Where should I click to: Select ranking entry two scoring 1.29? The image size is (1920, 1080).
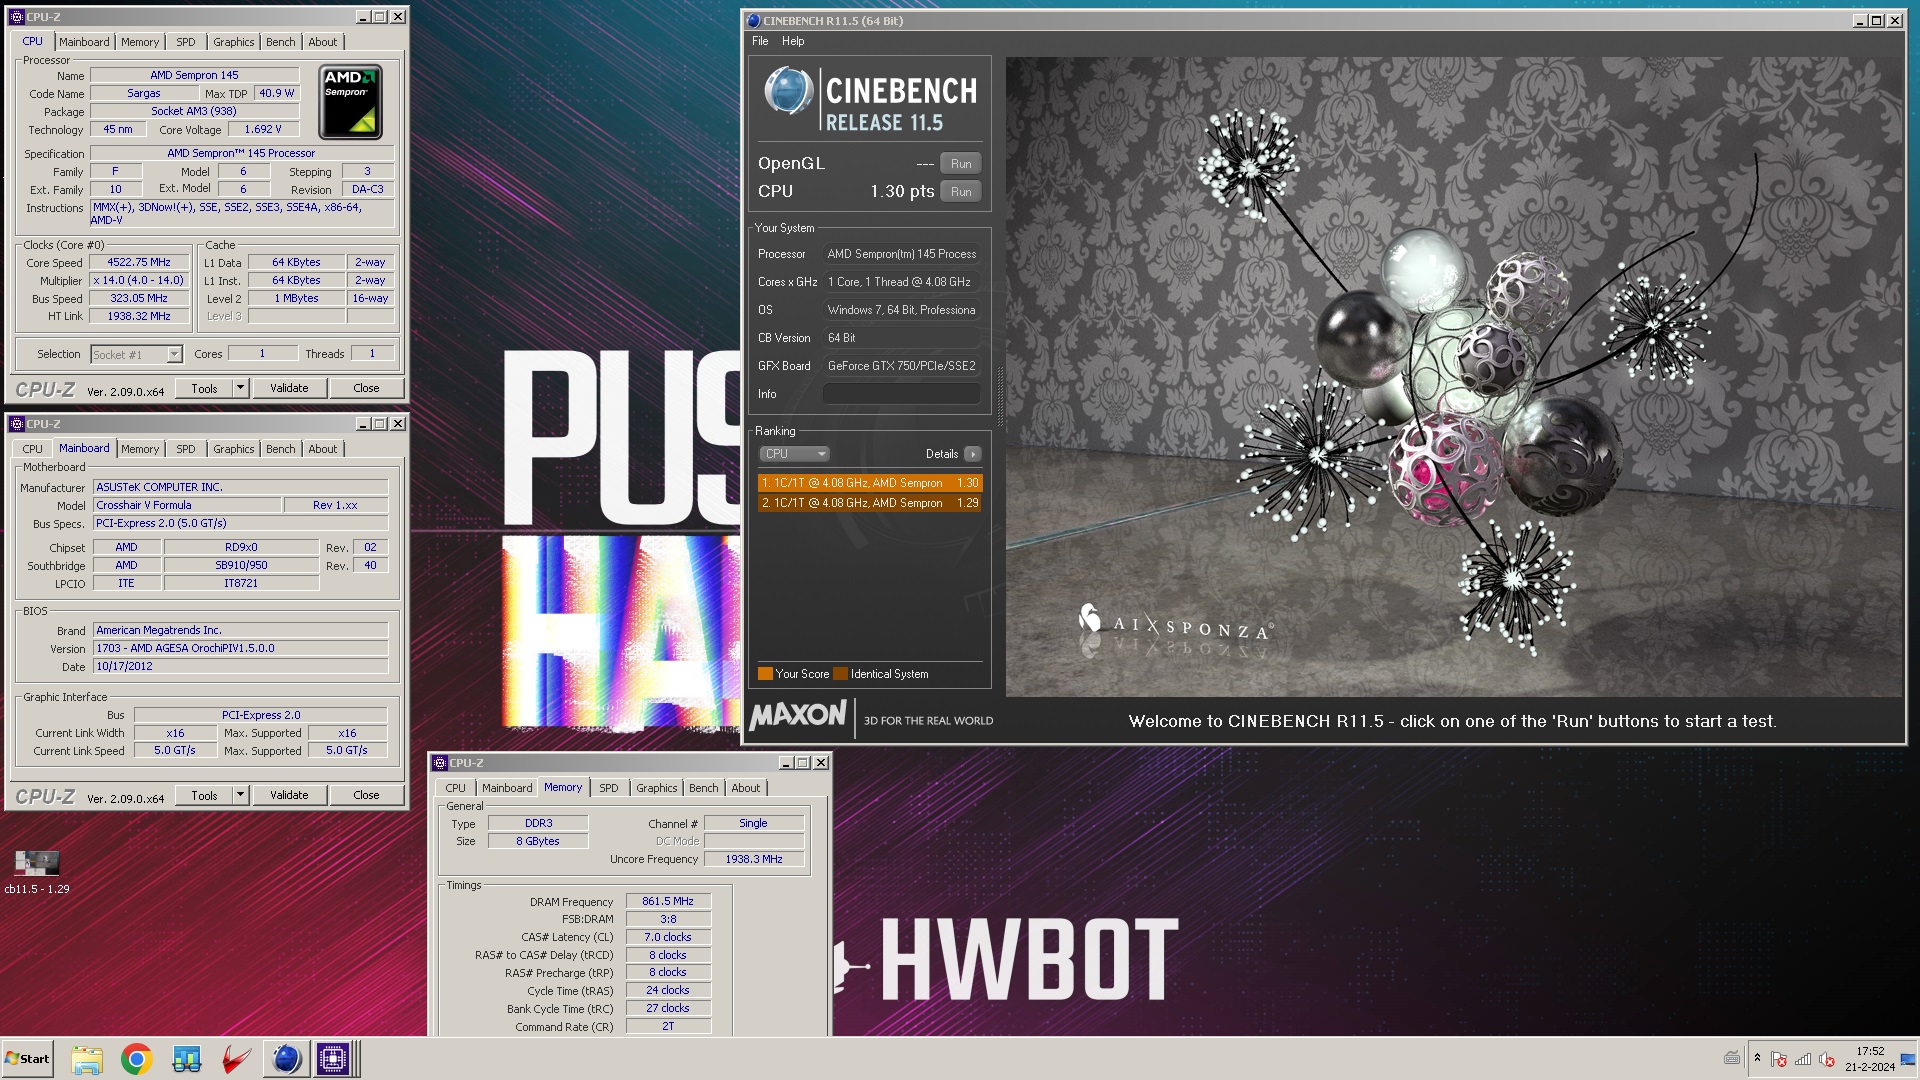[870, 503]
